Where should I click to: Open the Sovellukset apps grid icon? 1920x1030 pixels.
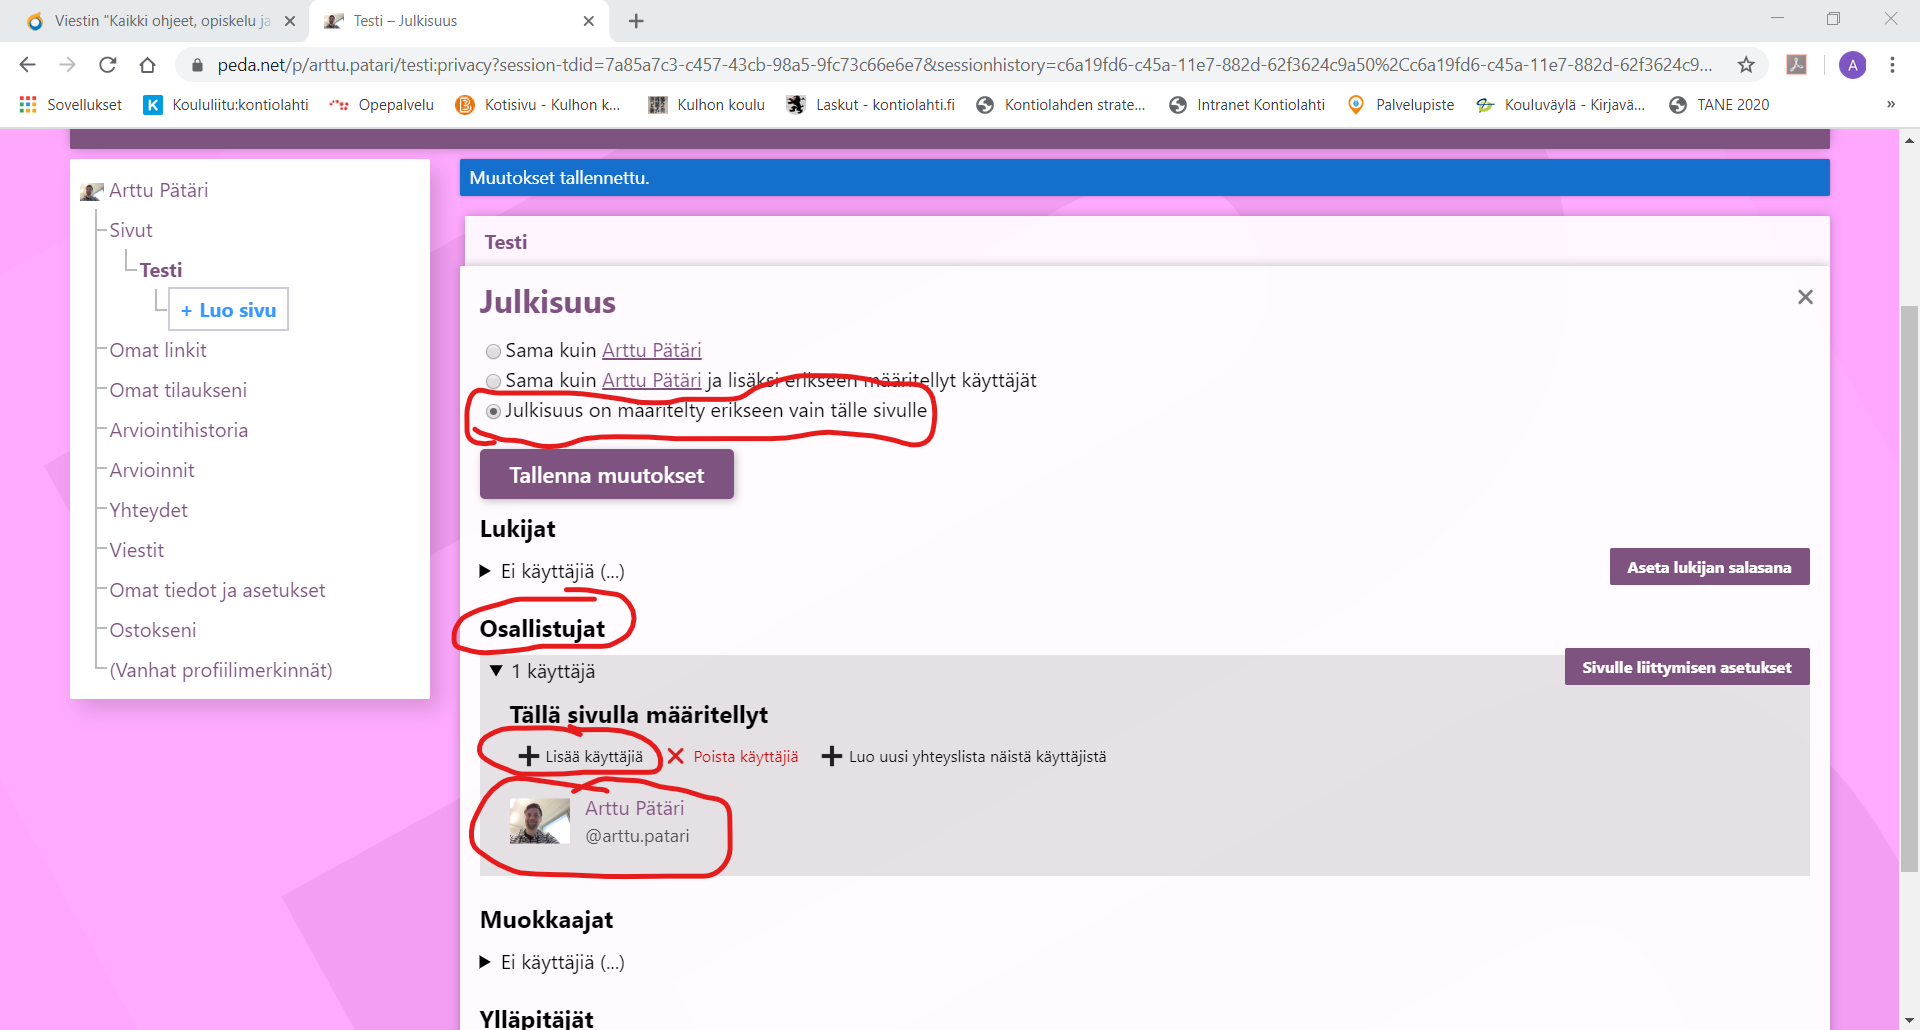[x=28, y=105]
